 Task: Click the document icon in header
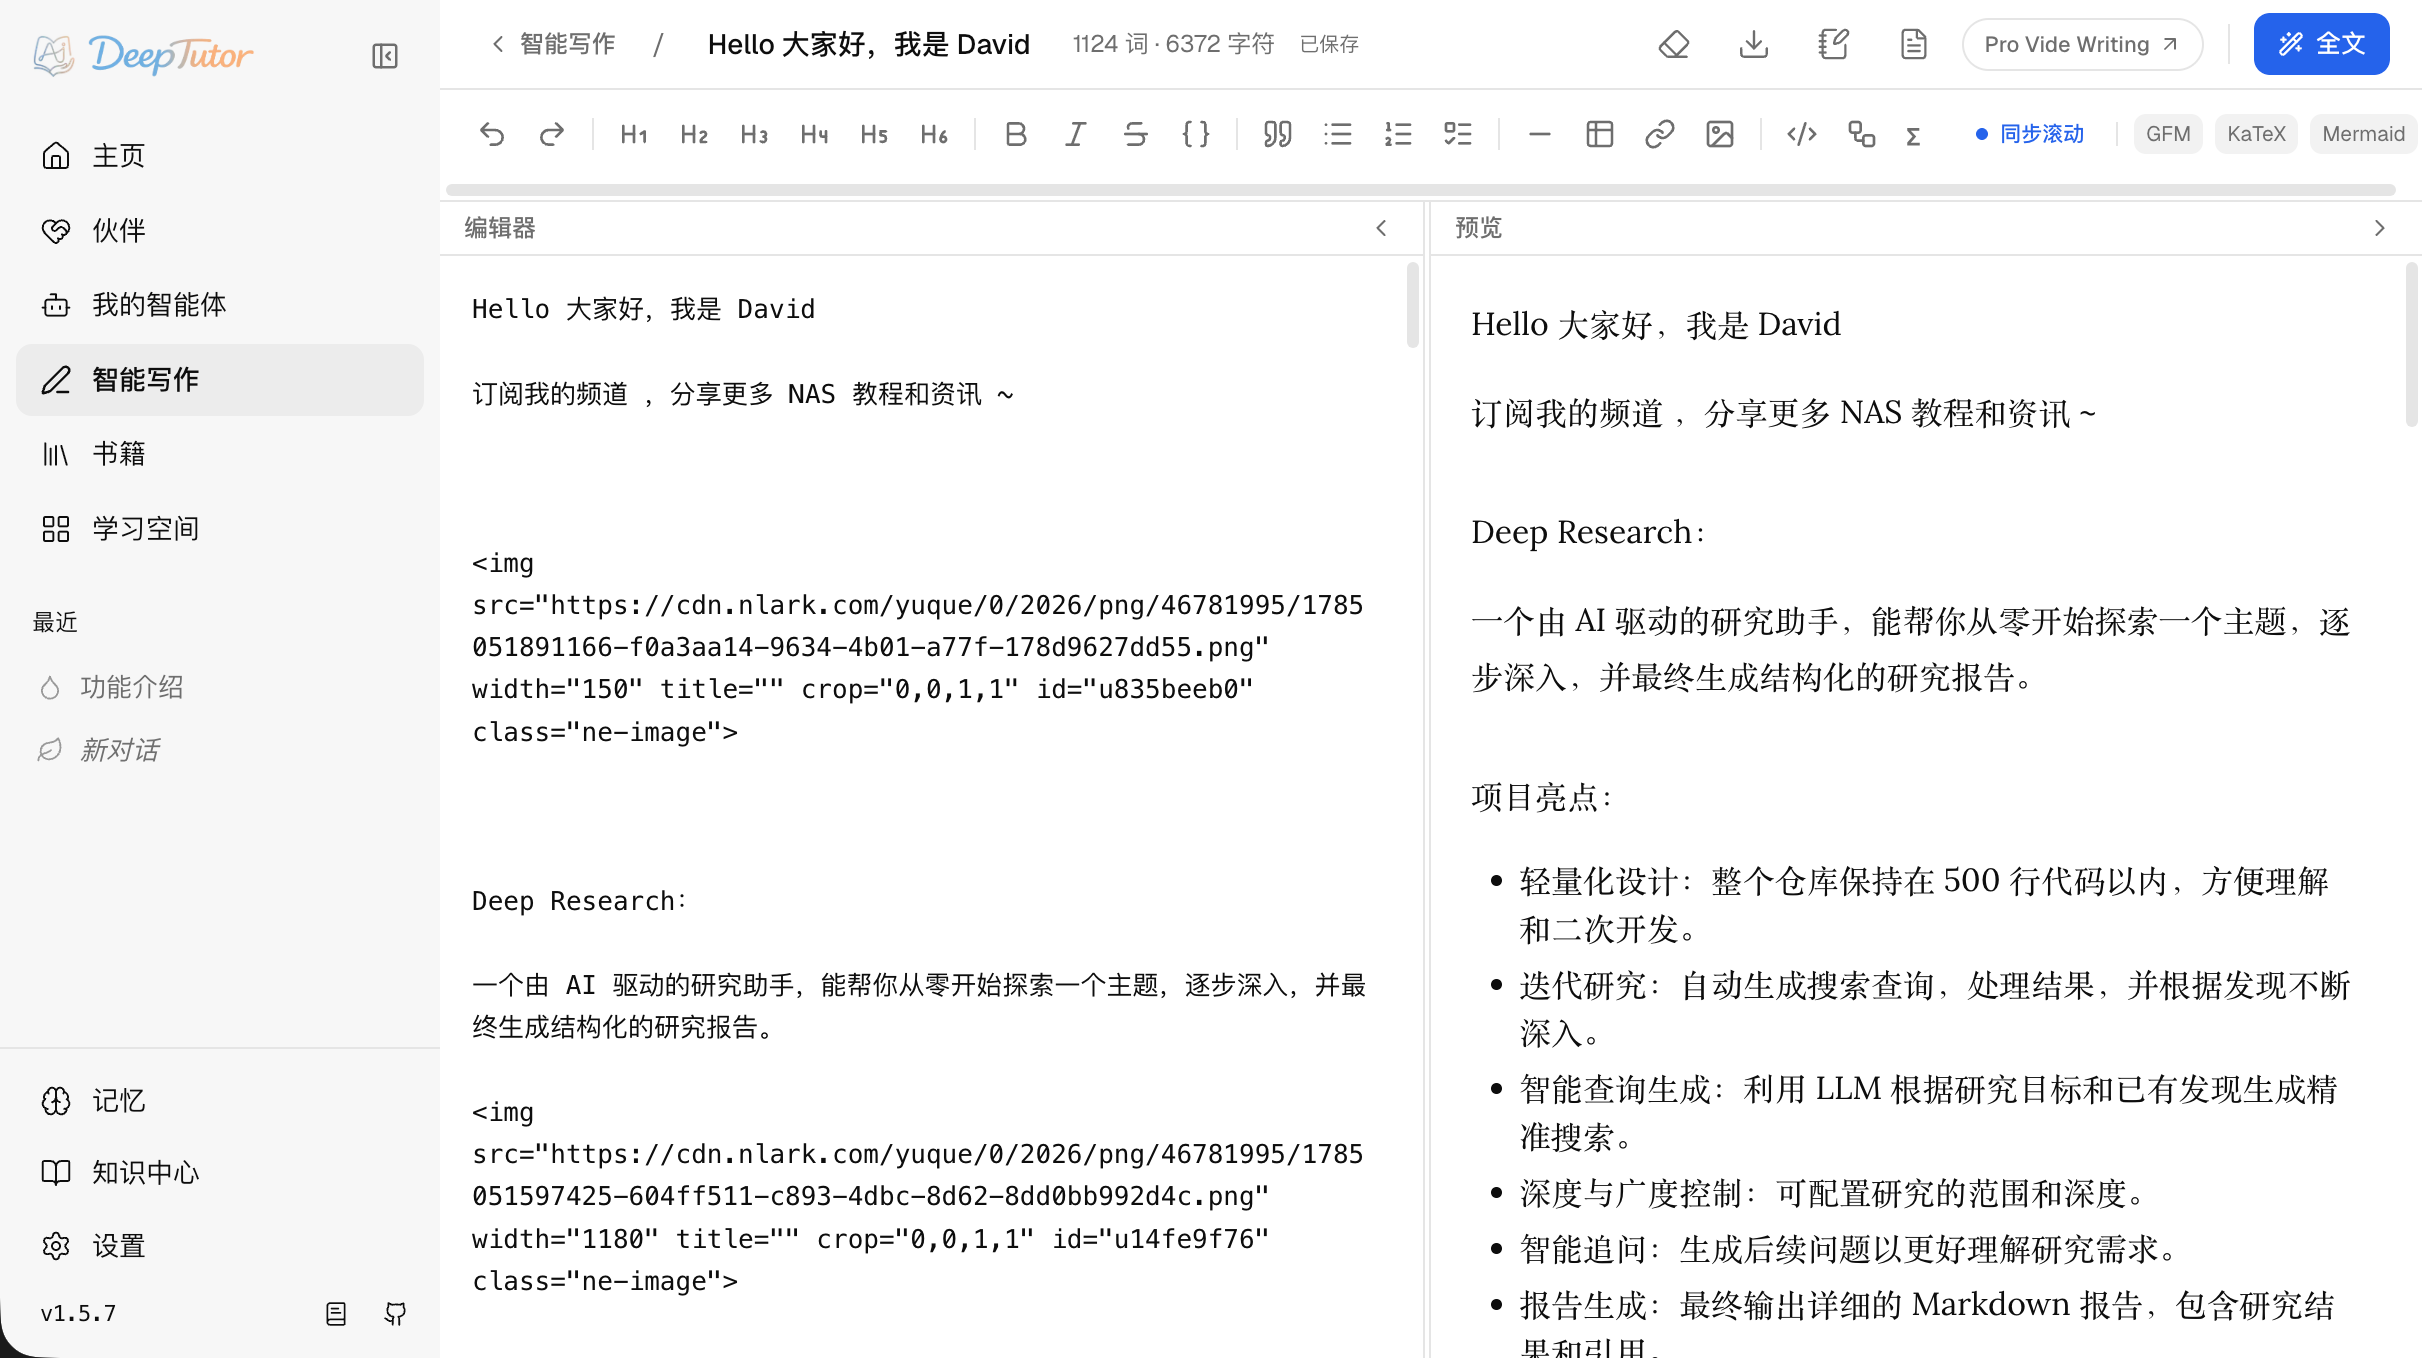click(1914, 44)
